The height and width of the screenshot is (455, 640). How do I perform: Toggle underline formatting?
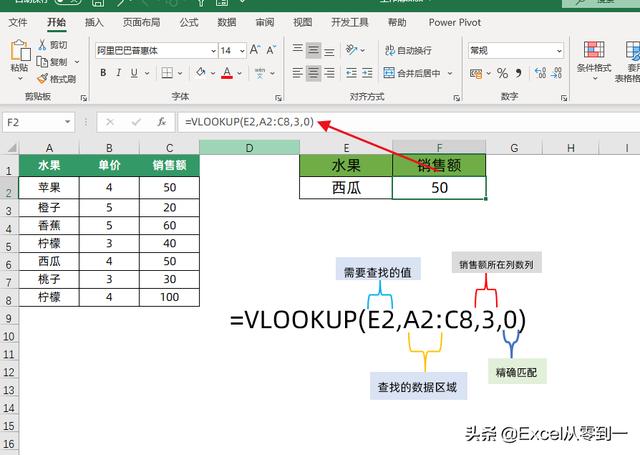click(x=134, y=73)
